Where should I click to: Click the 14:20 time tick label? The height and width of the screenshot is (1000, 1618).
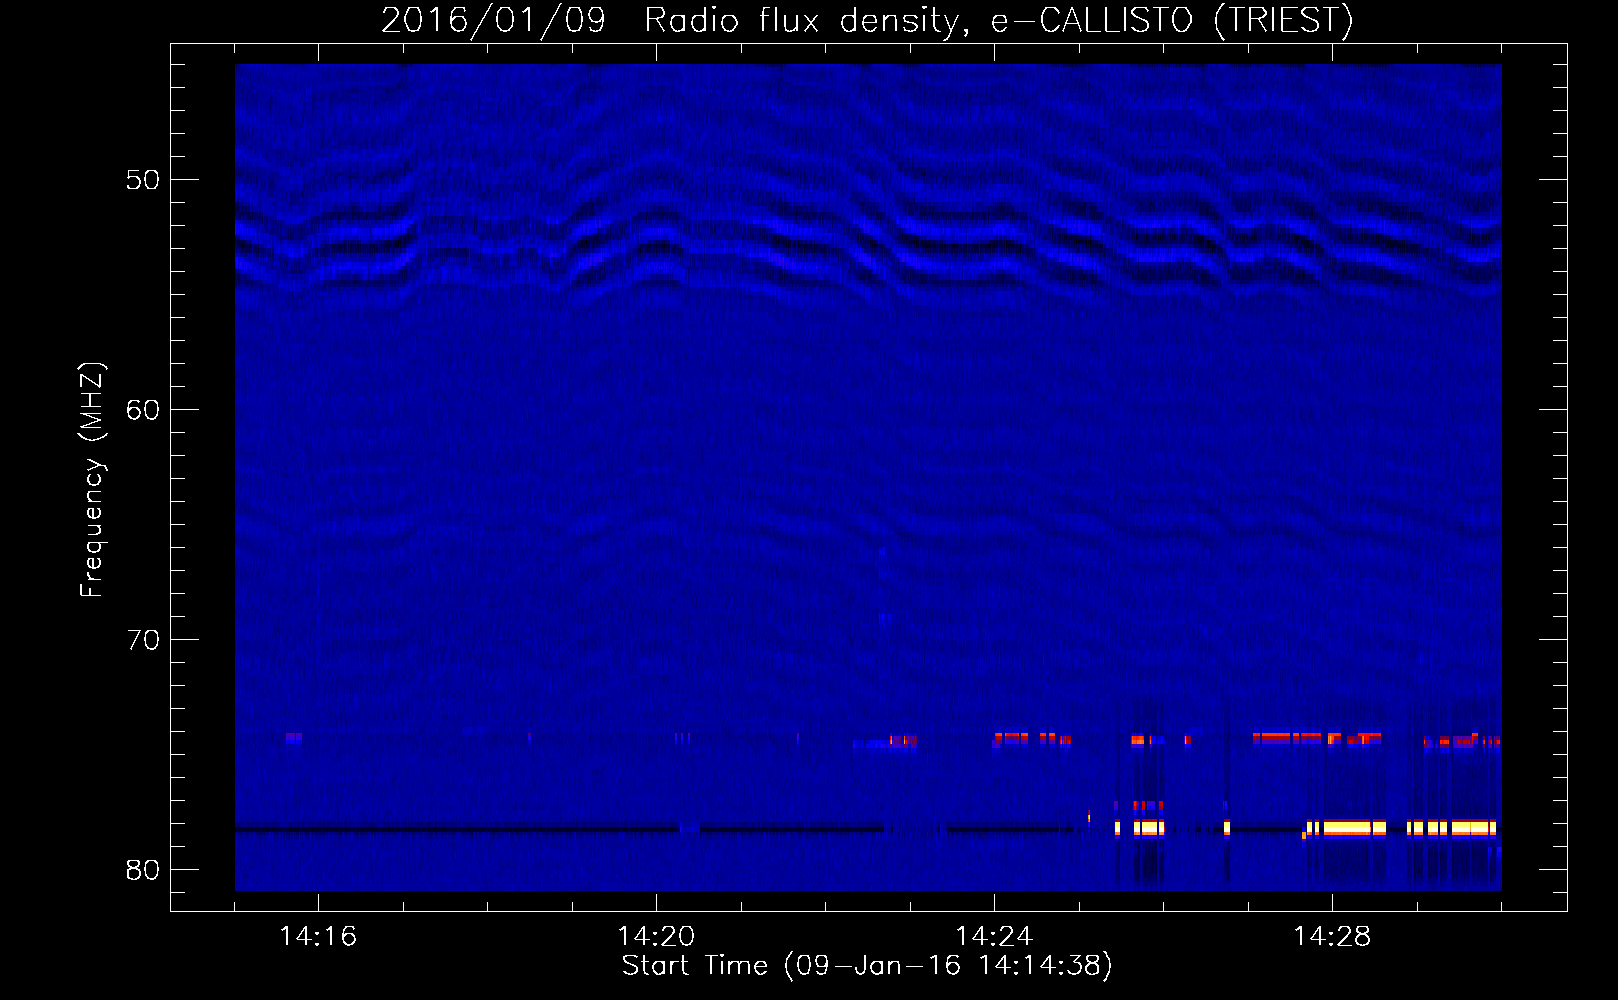pyautogui.click(x=656, y=936)
